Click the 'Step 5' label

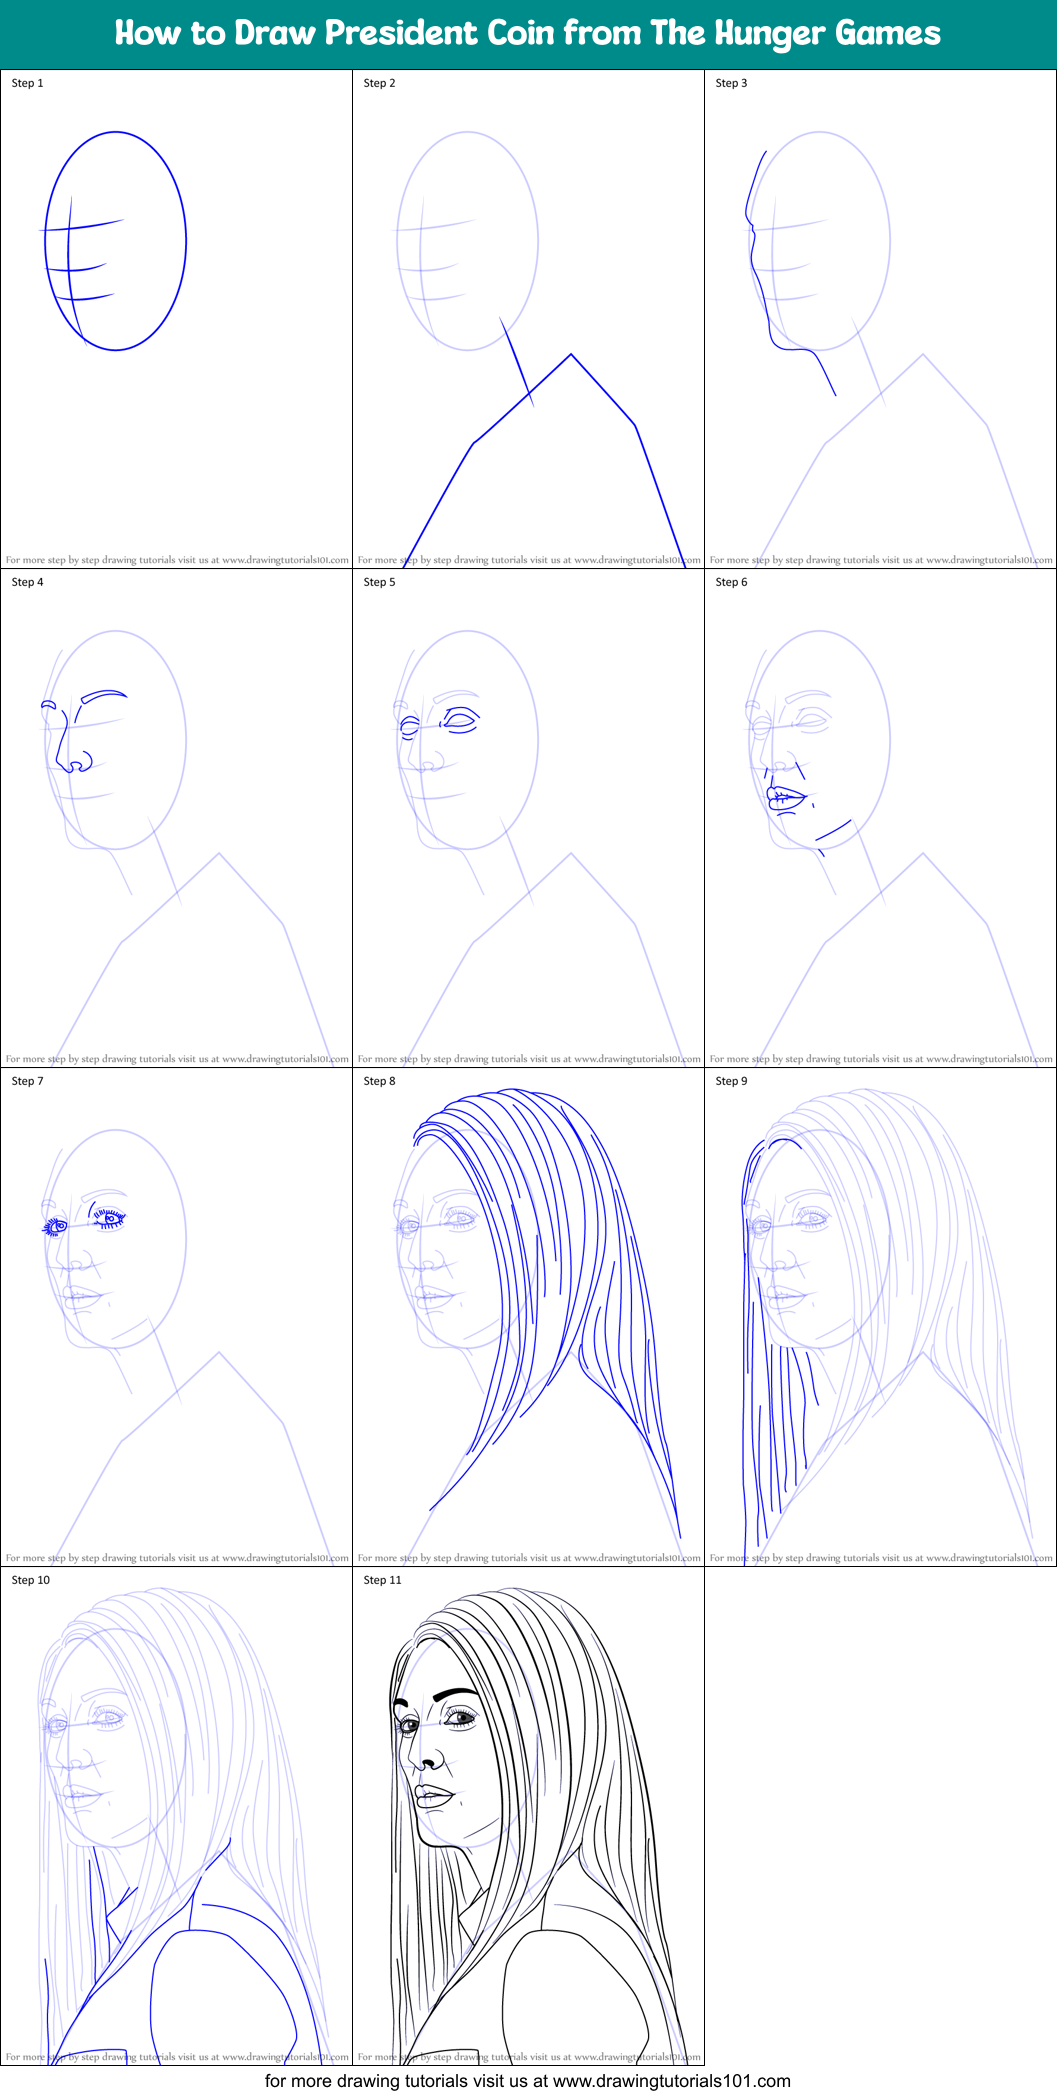pyautogui.click(x=380, y=582)
